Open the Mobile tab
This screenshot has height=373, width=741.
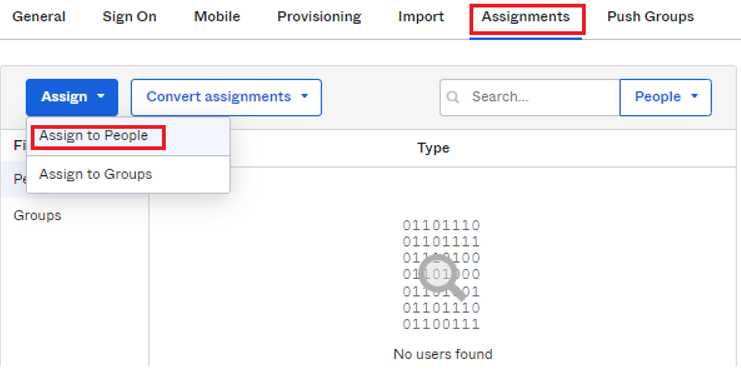click(x=217, y=17)
